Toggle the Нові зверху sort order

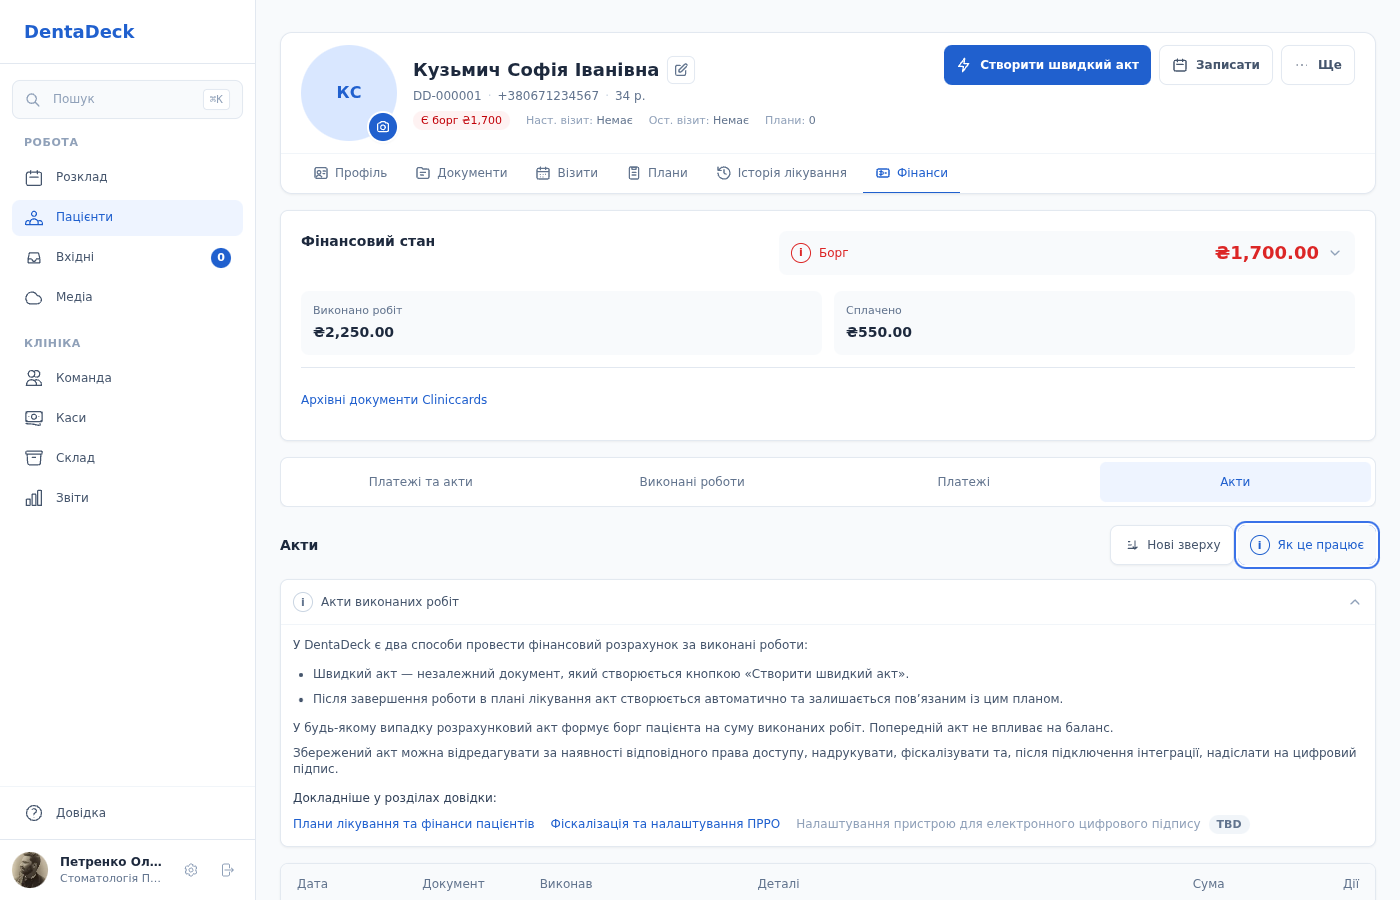1172,545
